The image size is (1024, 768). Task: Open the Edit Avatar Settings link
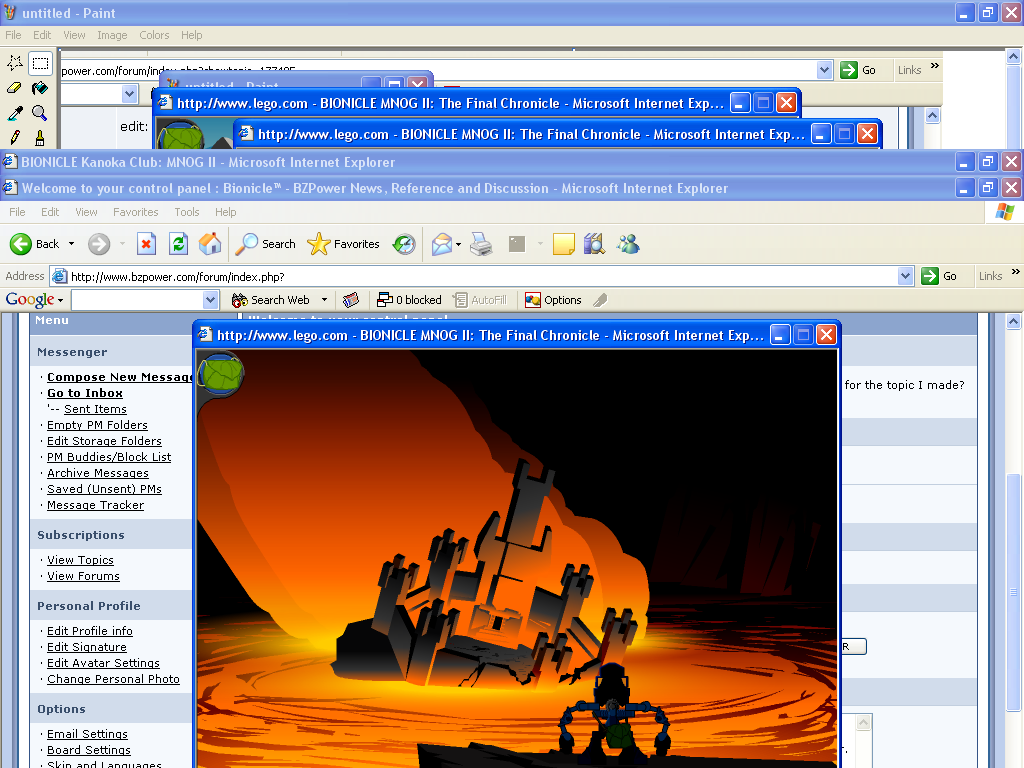click(103, 663)
